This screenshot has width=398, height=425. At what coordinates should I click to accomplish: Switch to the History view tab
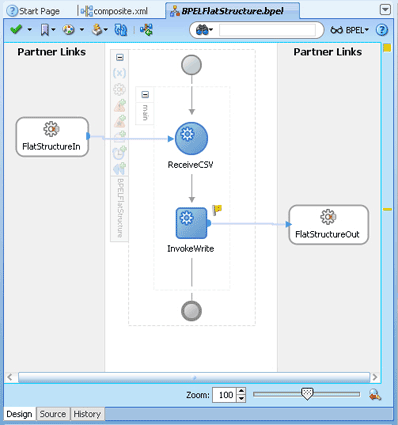tap(87, 414)
